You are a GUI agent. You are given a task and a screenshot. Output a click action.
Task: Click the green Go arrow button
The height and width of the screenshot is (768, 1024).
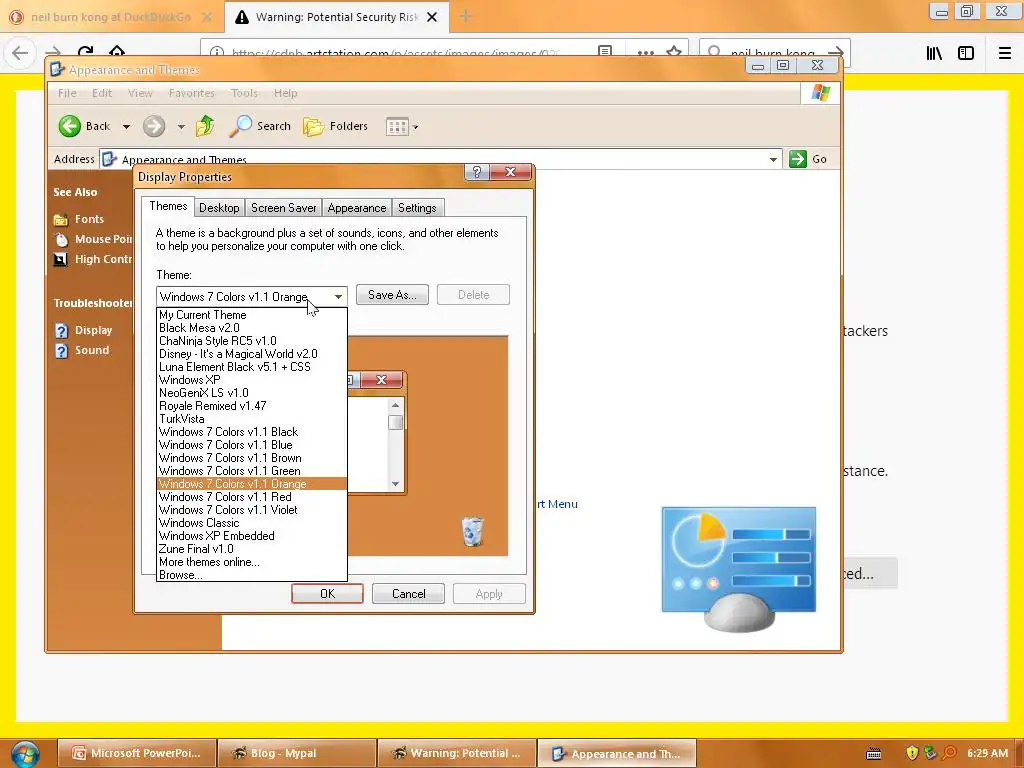pos(797,159)
